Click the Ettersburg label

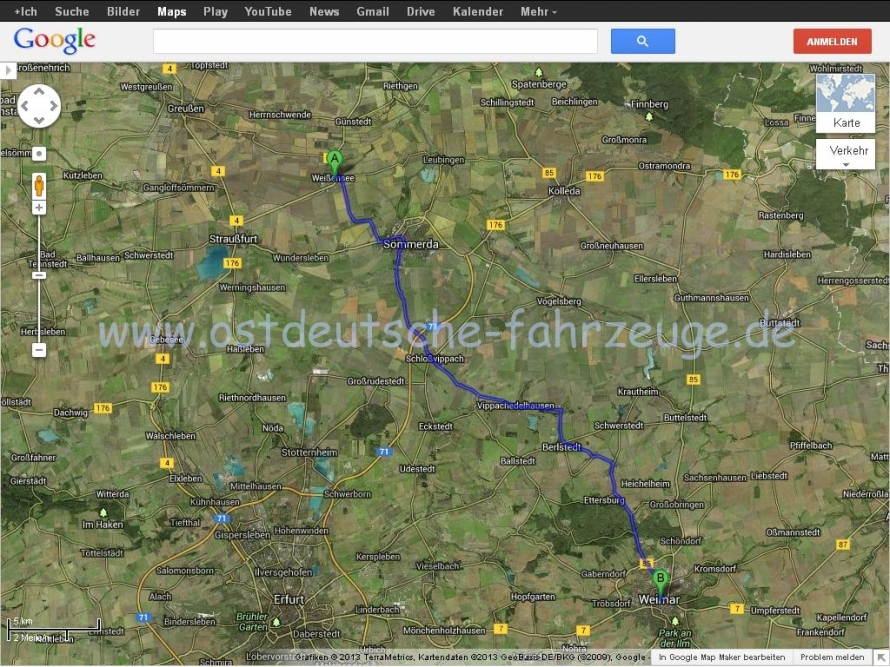(604, 500)
